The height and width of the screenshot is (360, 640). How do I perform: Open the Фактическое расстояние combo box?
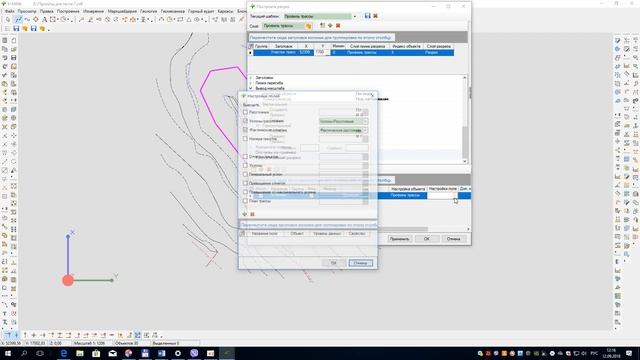343,130
